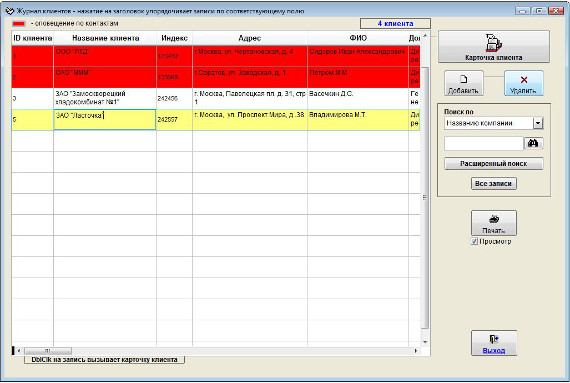Open Расширенный поиск advanced search
Viewport: 570px width, 383px height.
494,164
